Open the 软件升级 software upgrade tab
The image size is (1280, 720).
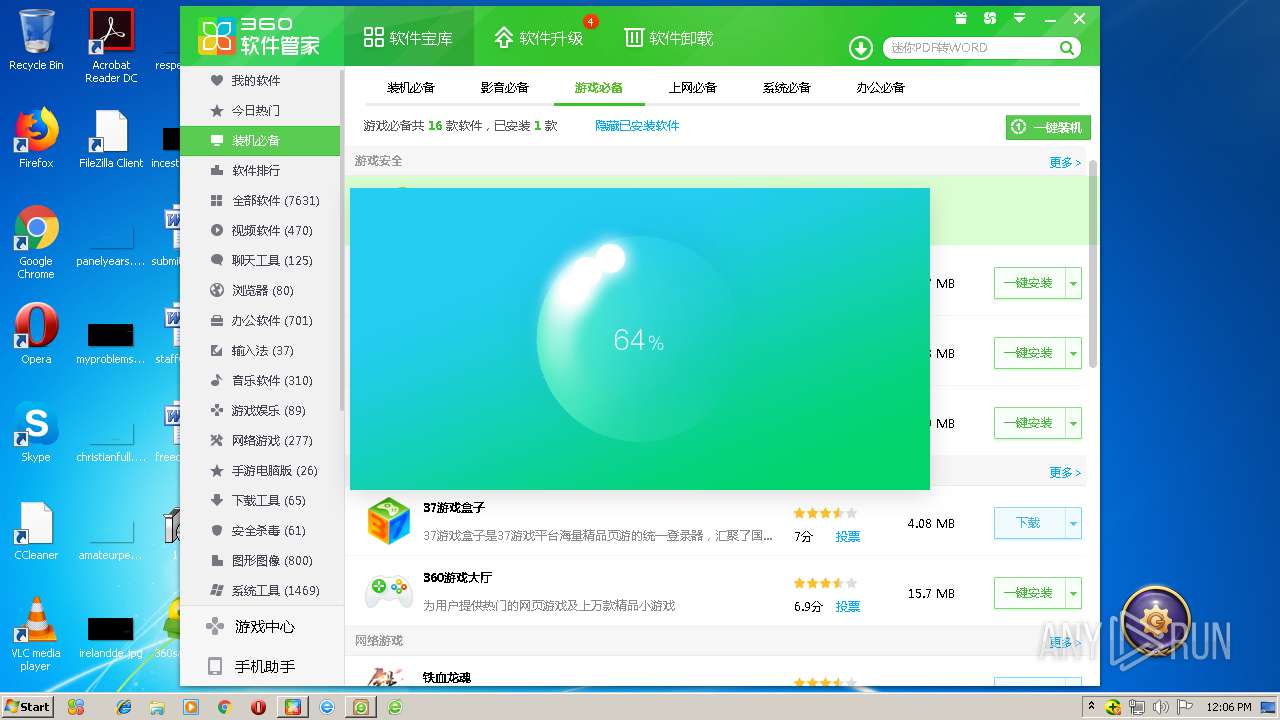pyautogui.click(x=538, y=38)
